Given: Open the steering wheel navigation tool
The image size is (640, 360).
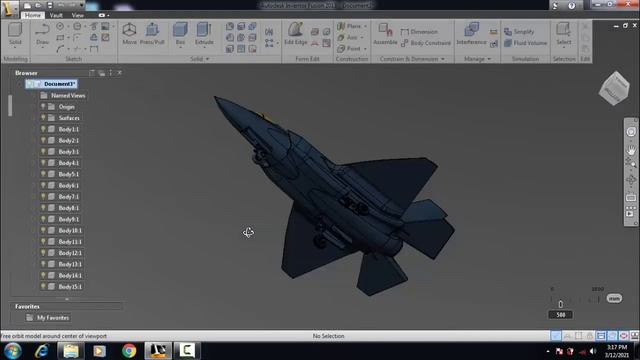Looking at the screenshot, I should pos(631,132).
